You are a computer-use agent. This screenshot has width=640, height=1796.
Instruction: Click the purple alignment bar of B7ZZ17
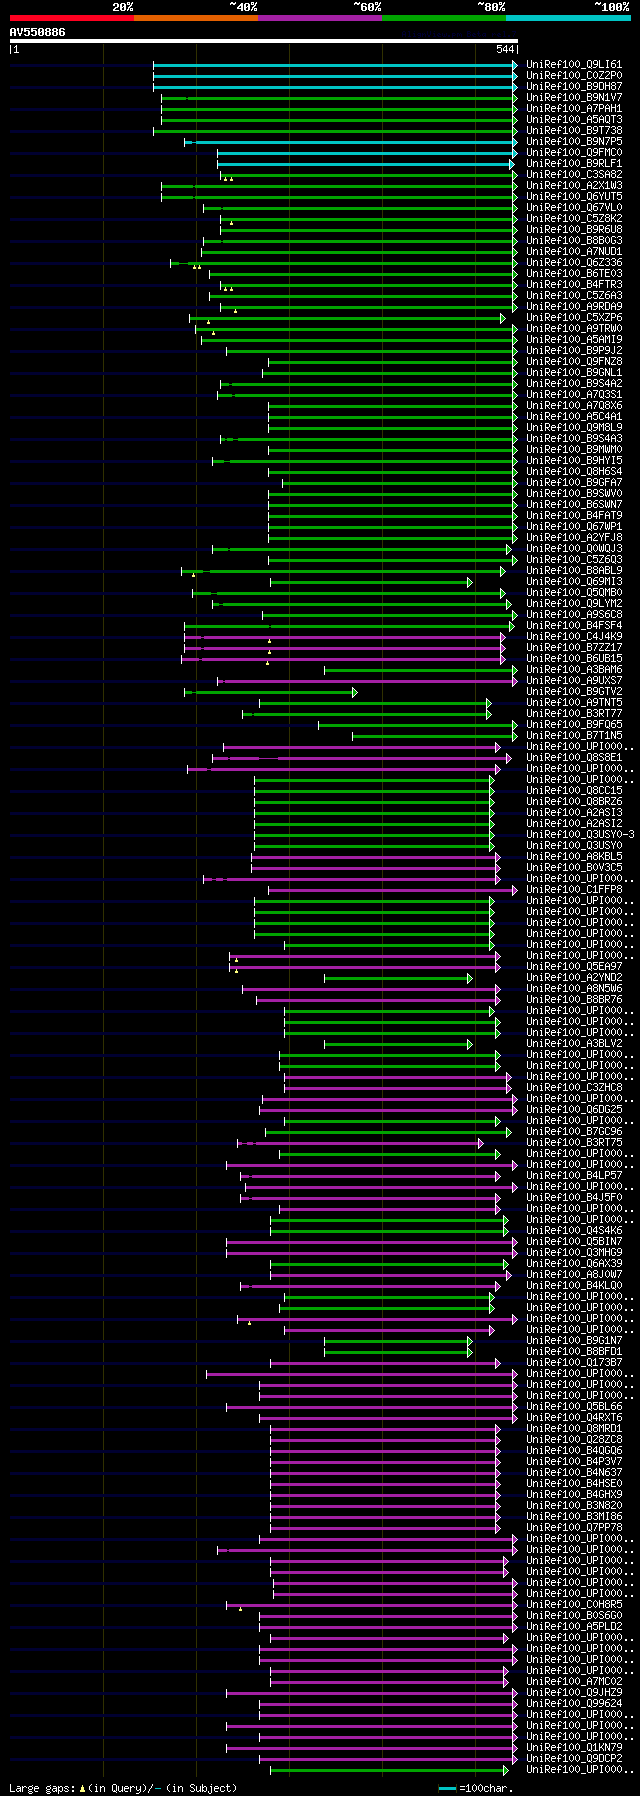pos(344,648)
